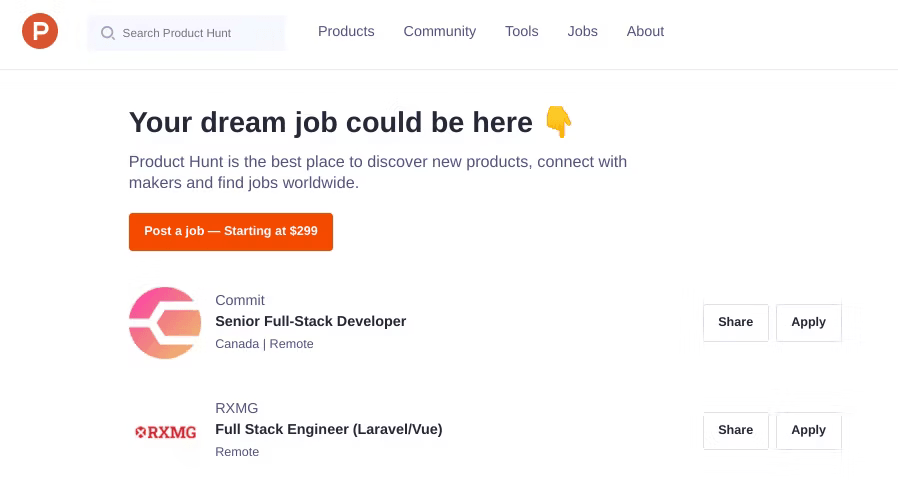Share the Full Stack Engineer job
The width and height of the screenshot is (898, 481).
tap(735, 430)
